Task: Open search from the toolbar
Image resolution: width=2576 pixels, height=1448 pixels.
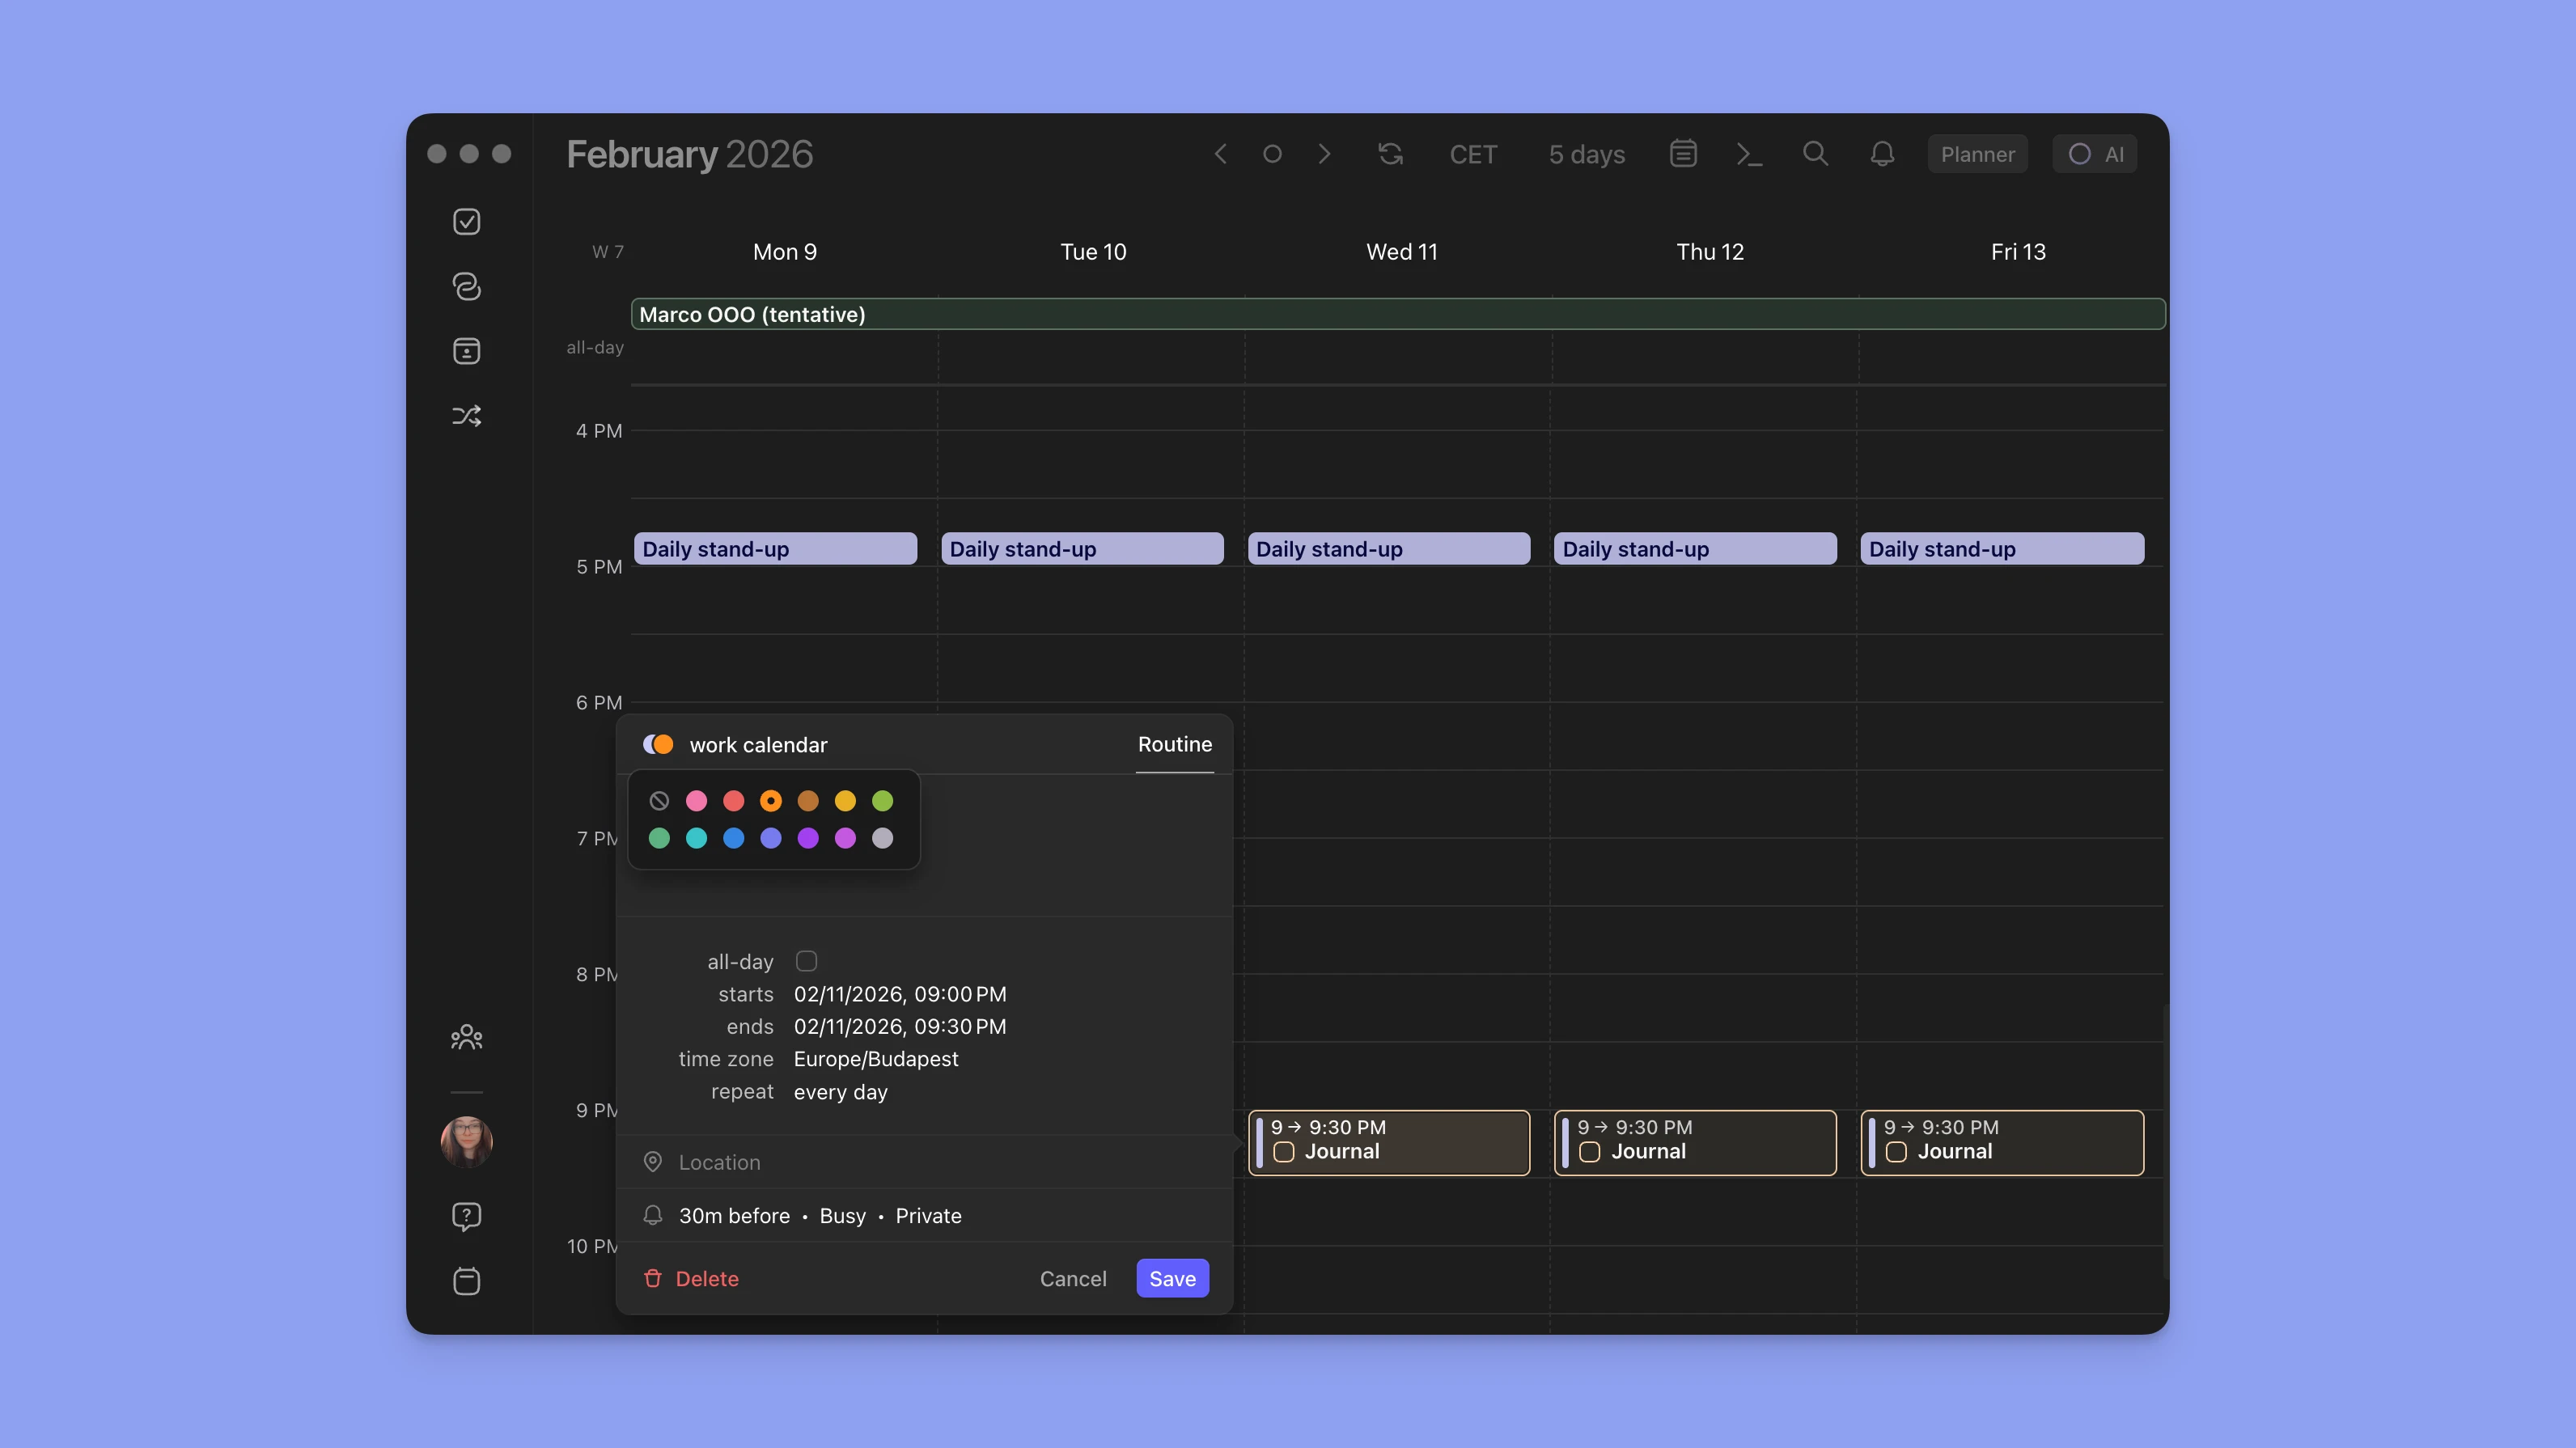Action: click(x=1815, y=153)
